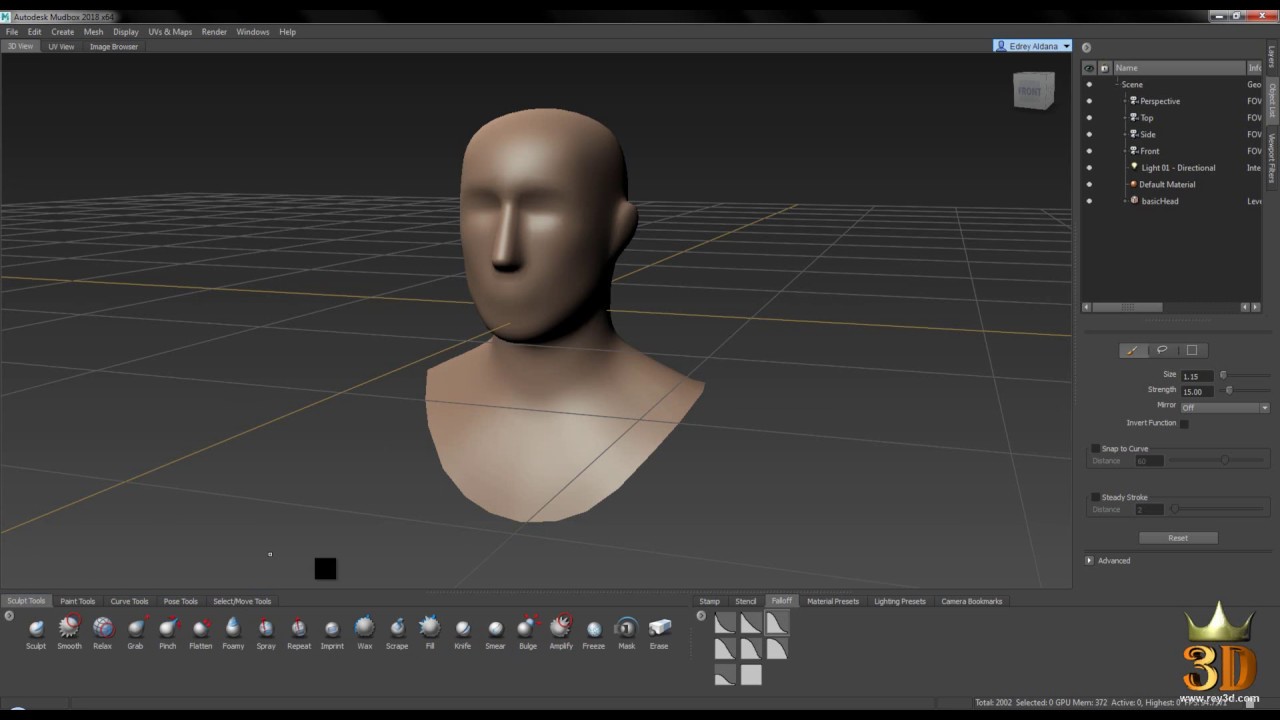Toggle visibility of Front camera
Screen dimensions: 1280x720
click(x=1089, y=151)
